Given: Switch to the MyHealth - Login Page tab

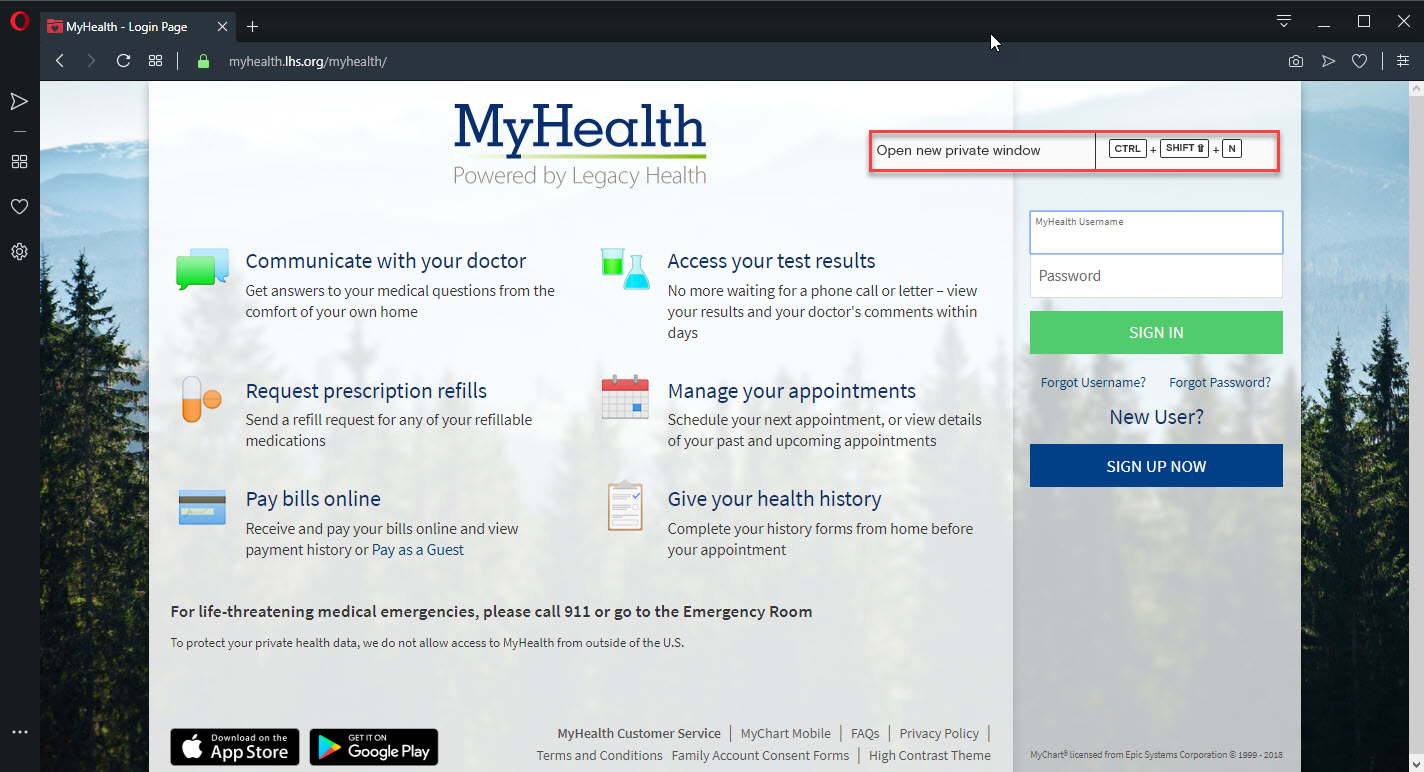Looking at the screenshot, I should pyautogui.click(x=130, y=26).
